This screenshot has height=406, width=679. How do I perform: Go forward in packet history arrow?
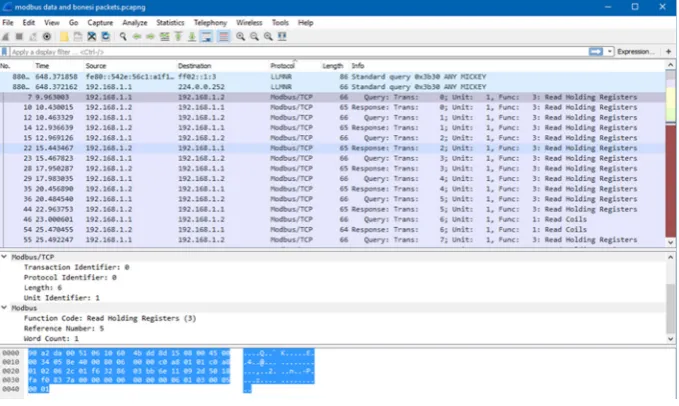pos(150,37)
